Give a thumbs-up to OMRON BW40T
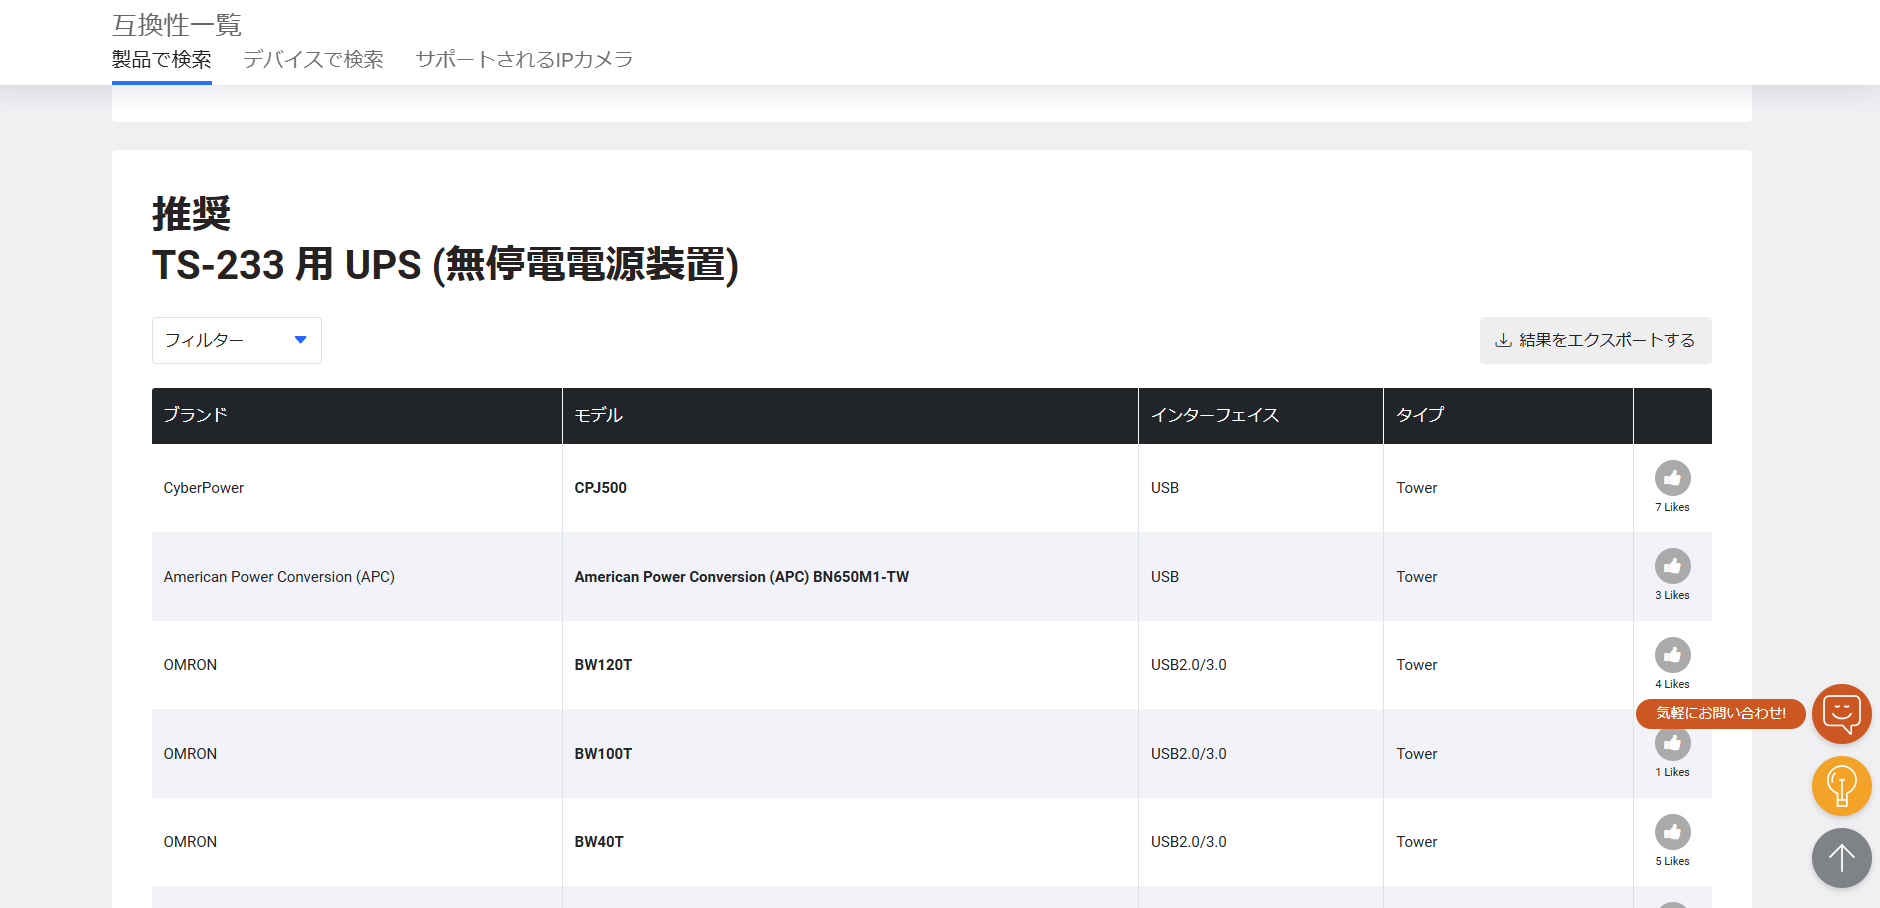 click(x=1672, y=832)
